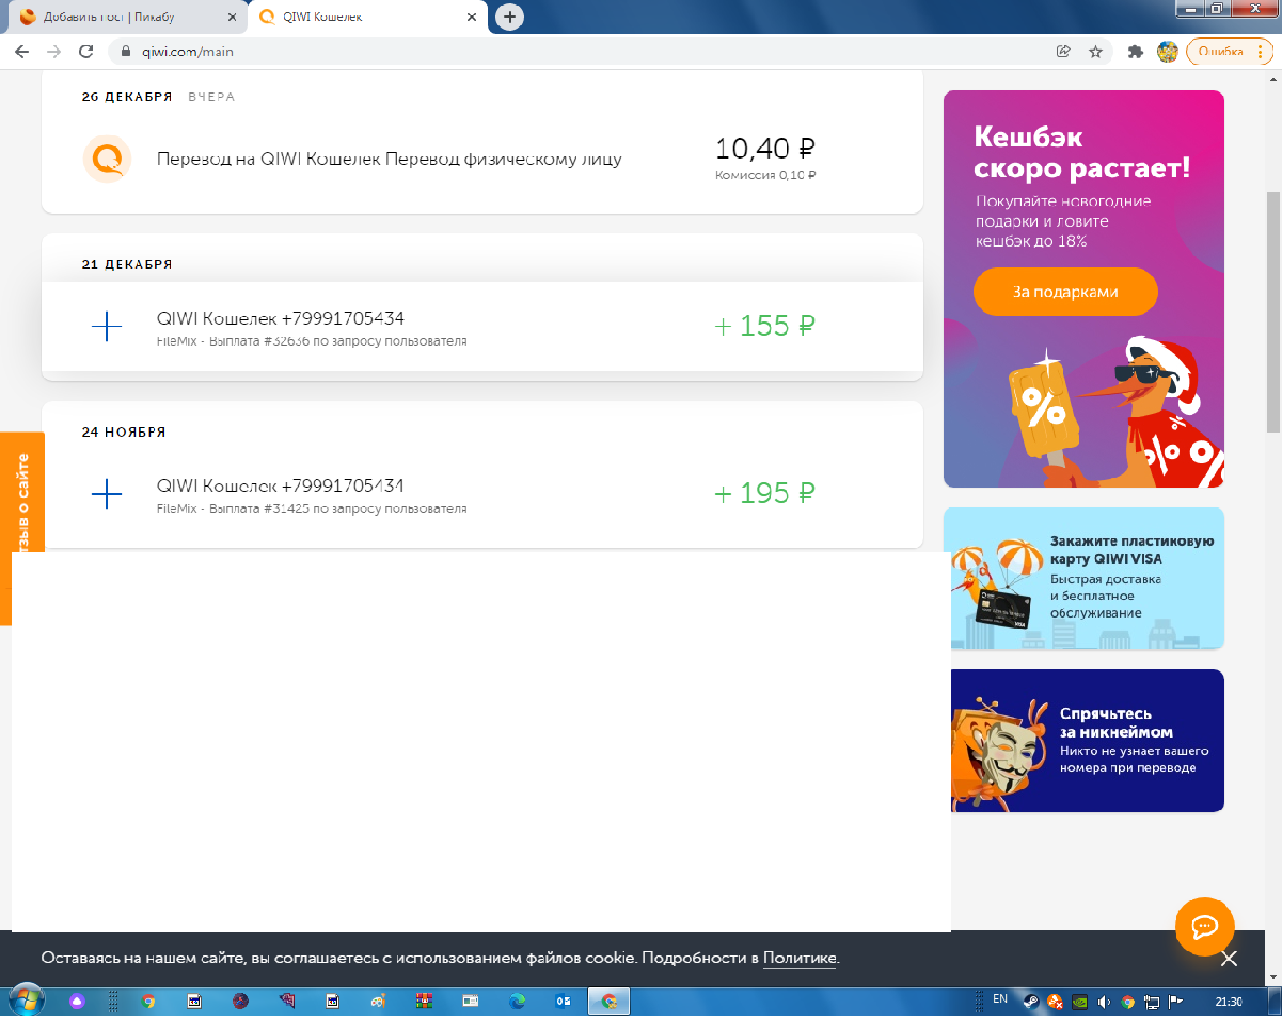The image size is (1282, 1016).
Task: Click the plus icon on the 24 November entry
Action: tap(107, 493)
